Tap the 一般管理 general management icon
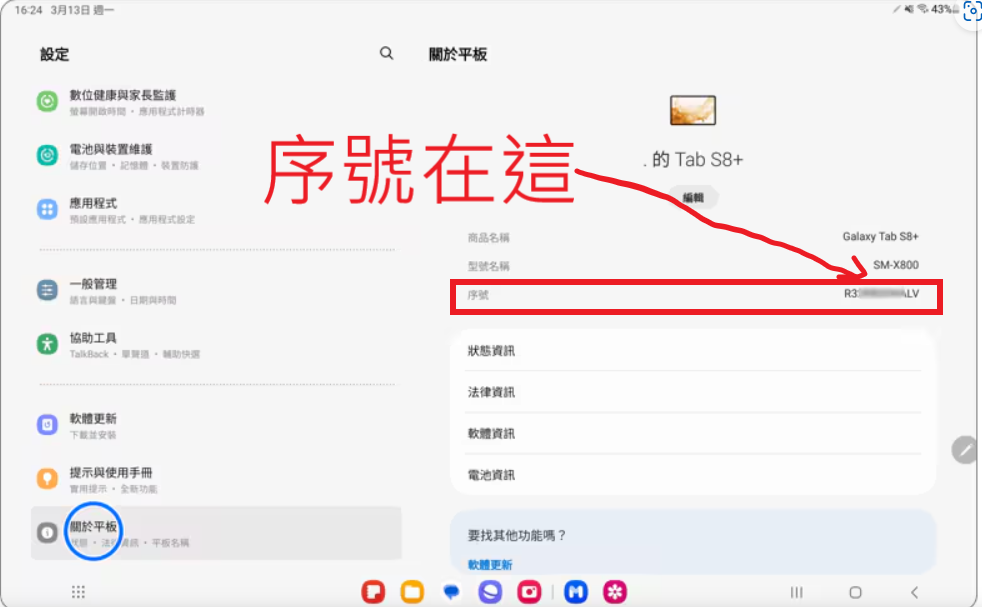Image resolution: width=982 pixels, height=607 pixels. point(47,291)
